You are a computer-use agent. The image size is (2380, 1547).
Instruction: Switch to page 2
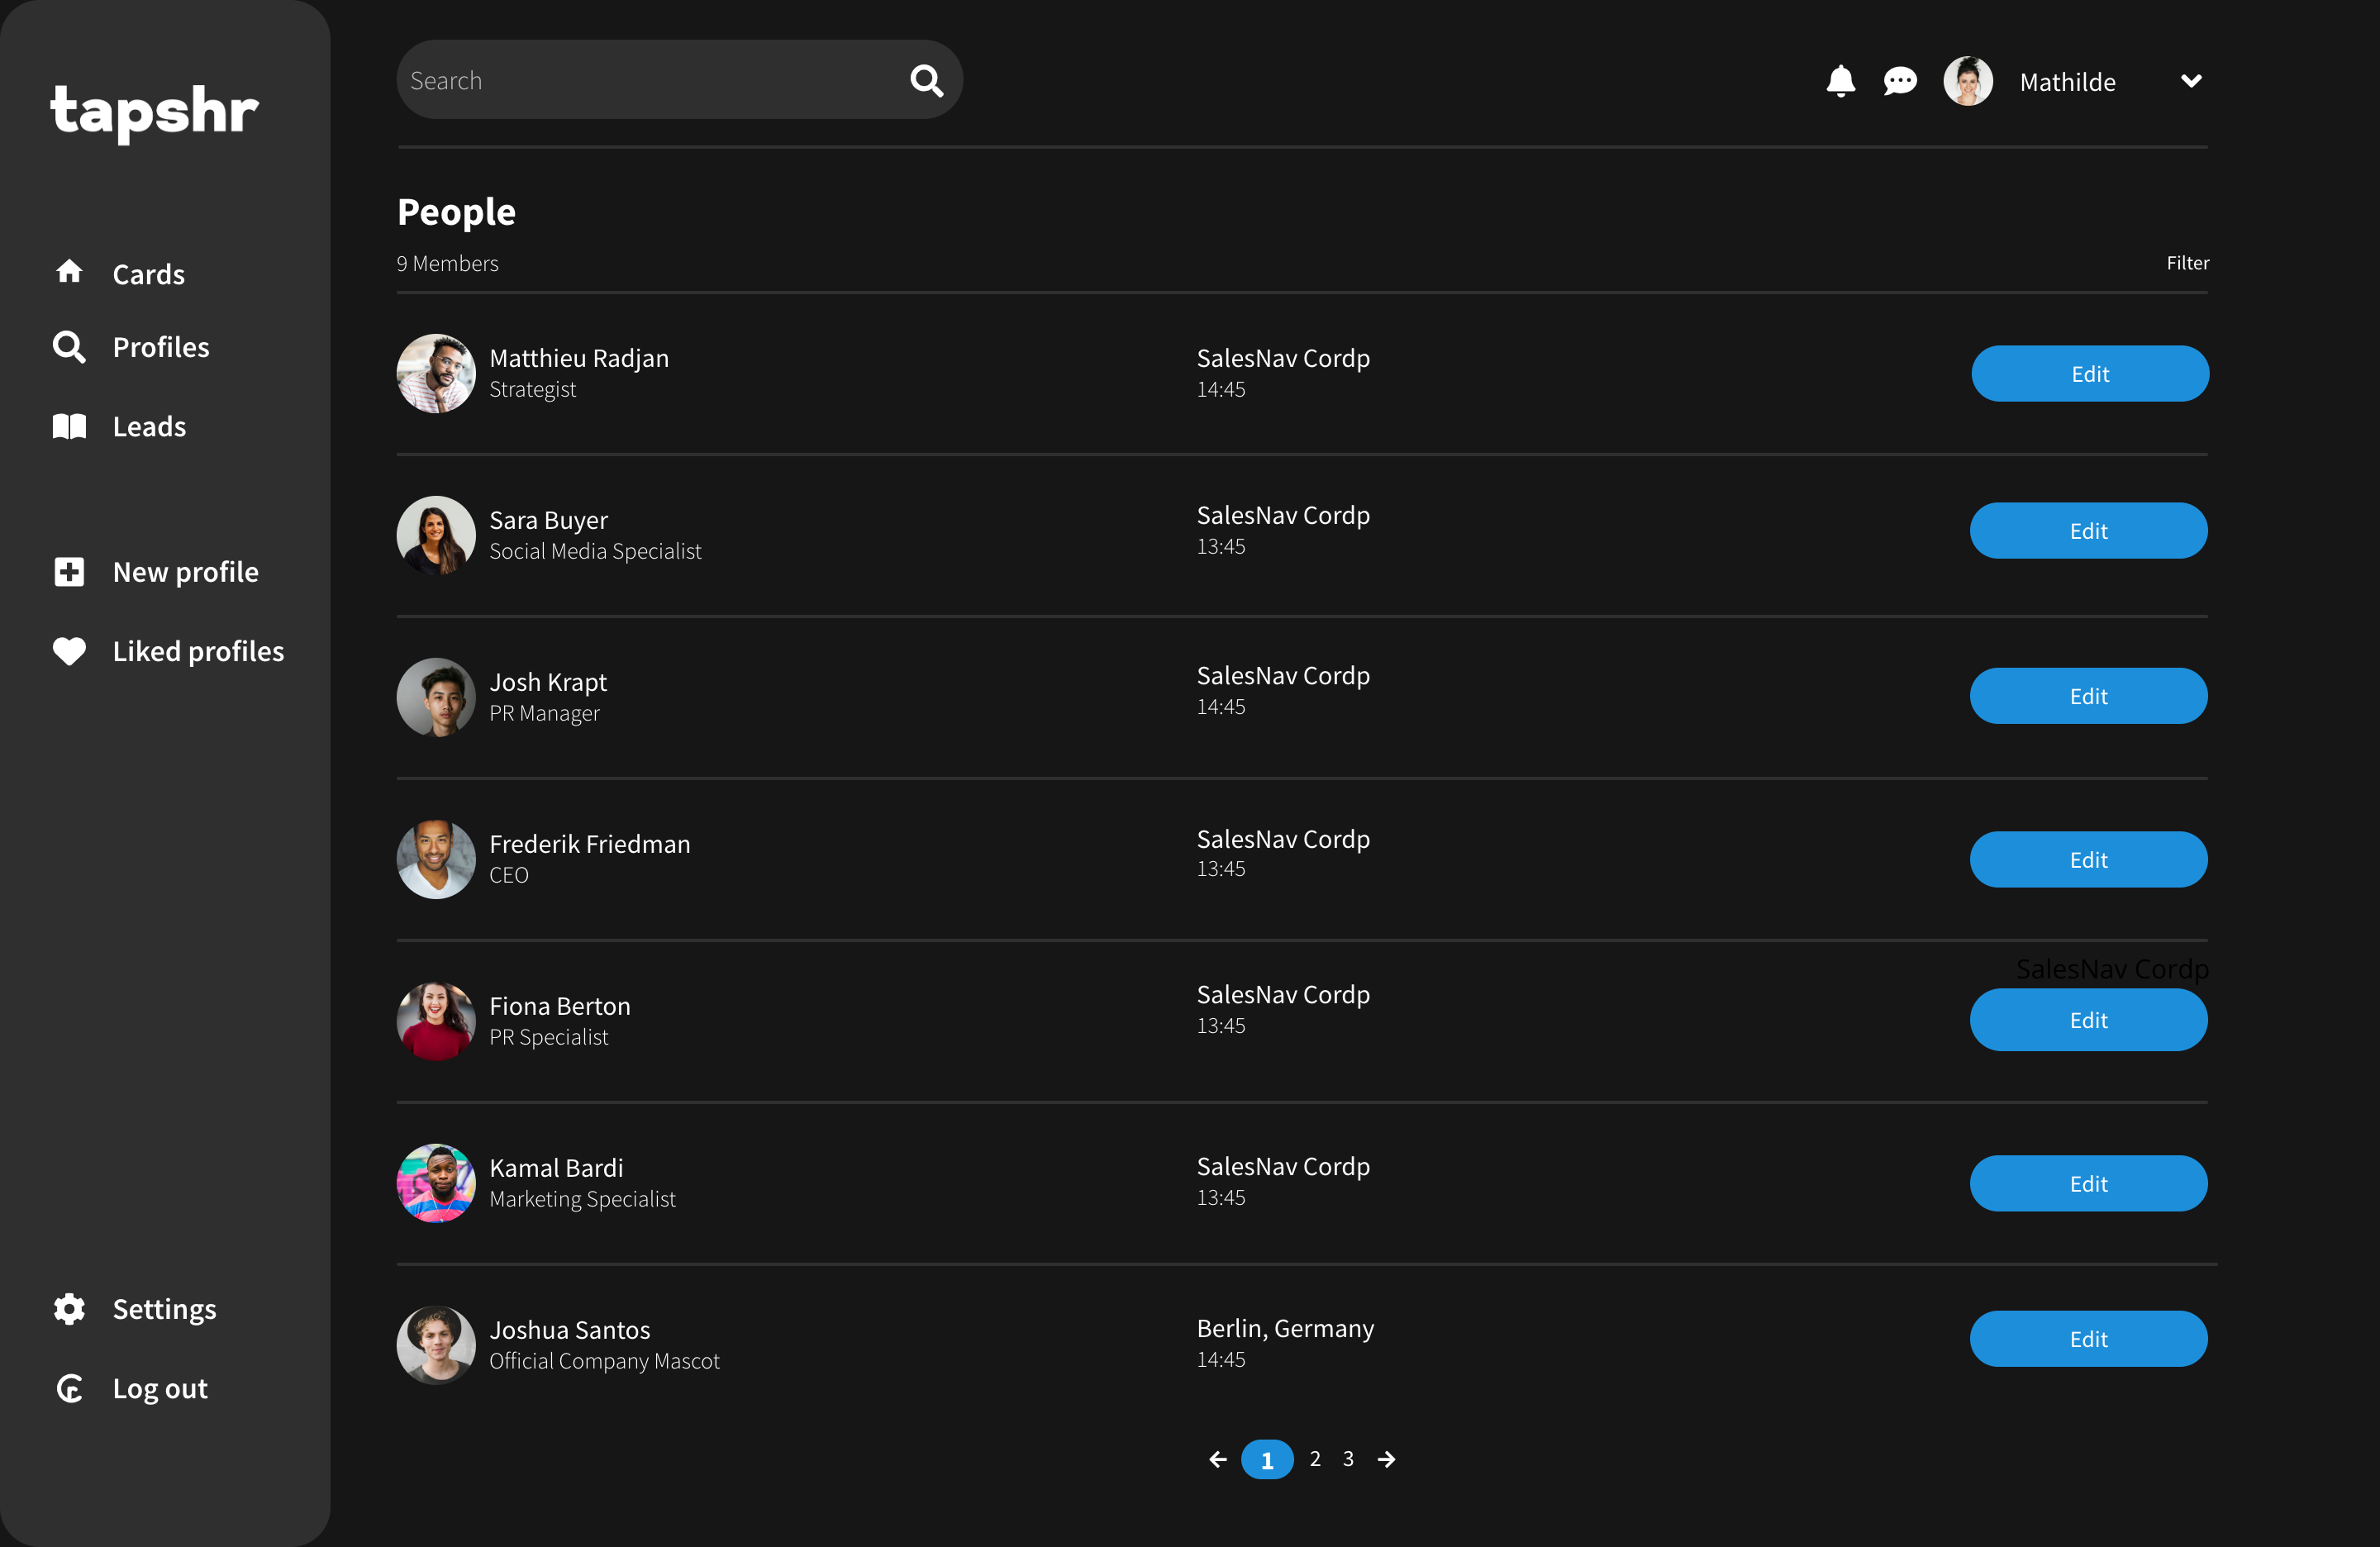coord(1315,1459)
